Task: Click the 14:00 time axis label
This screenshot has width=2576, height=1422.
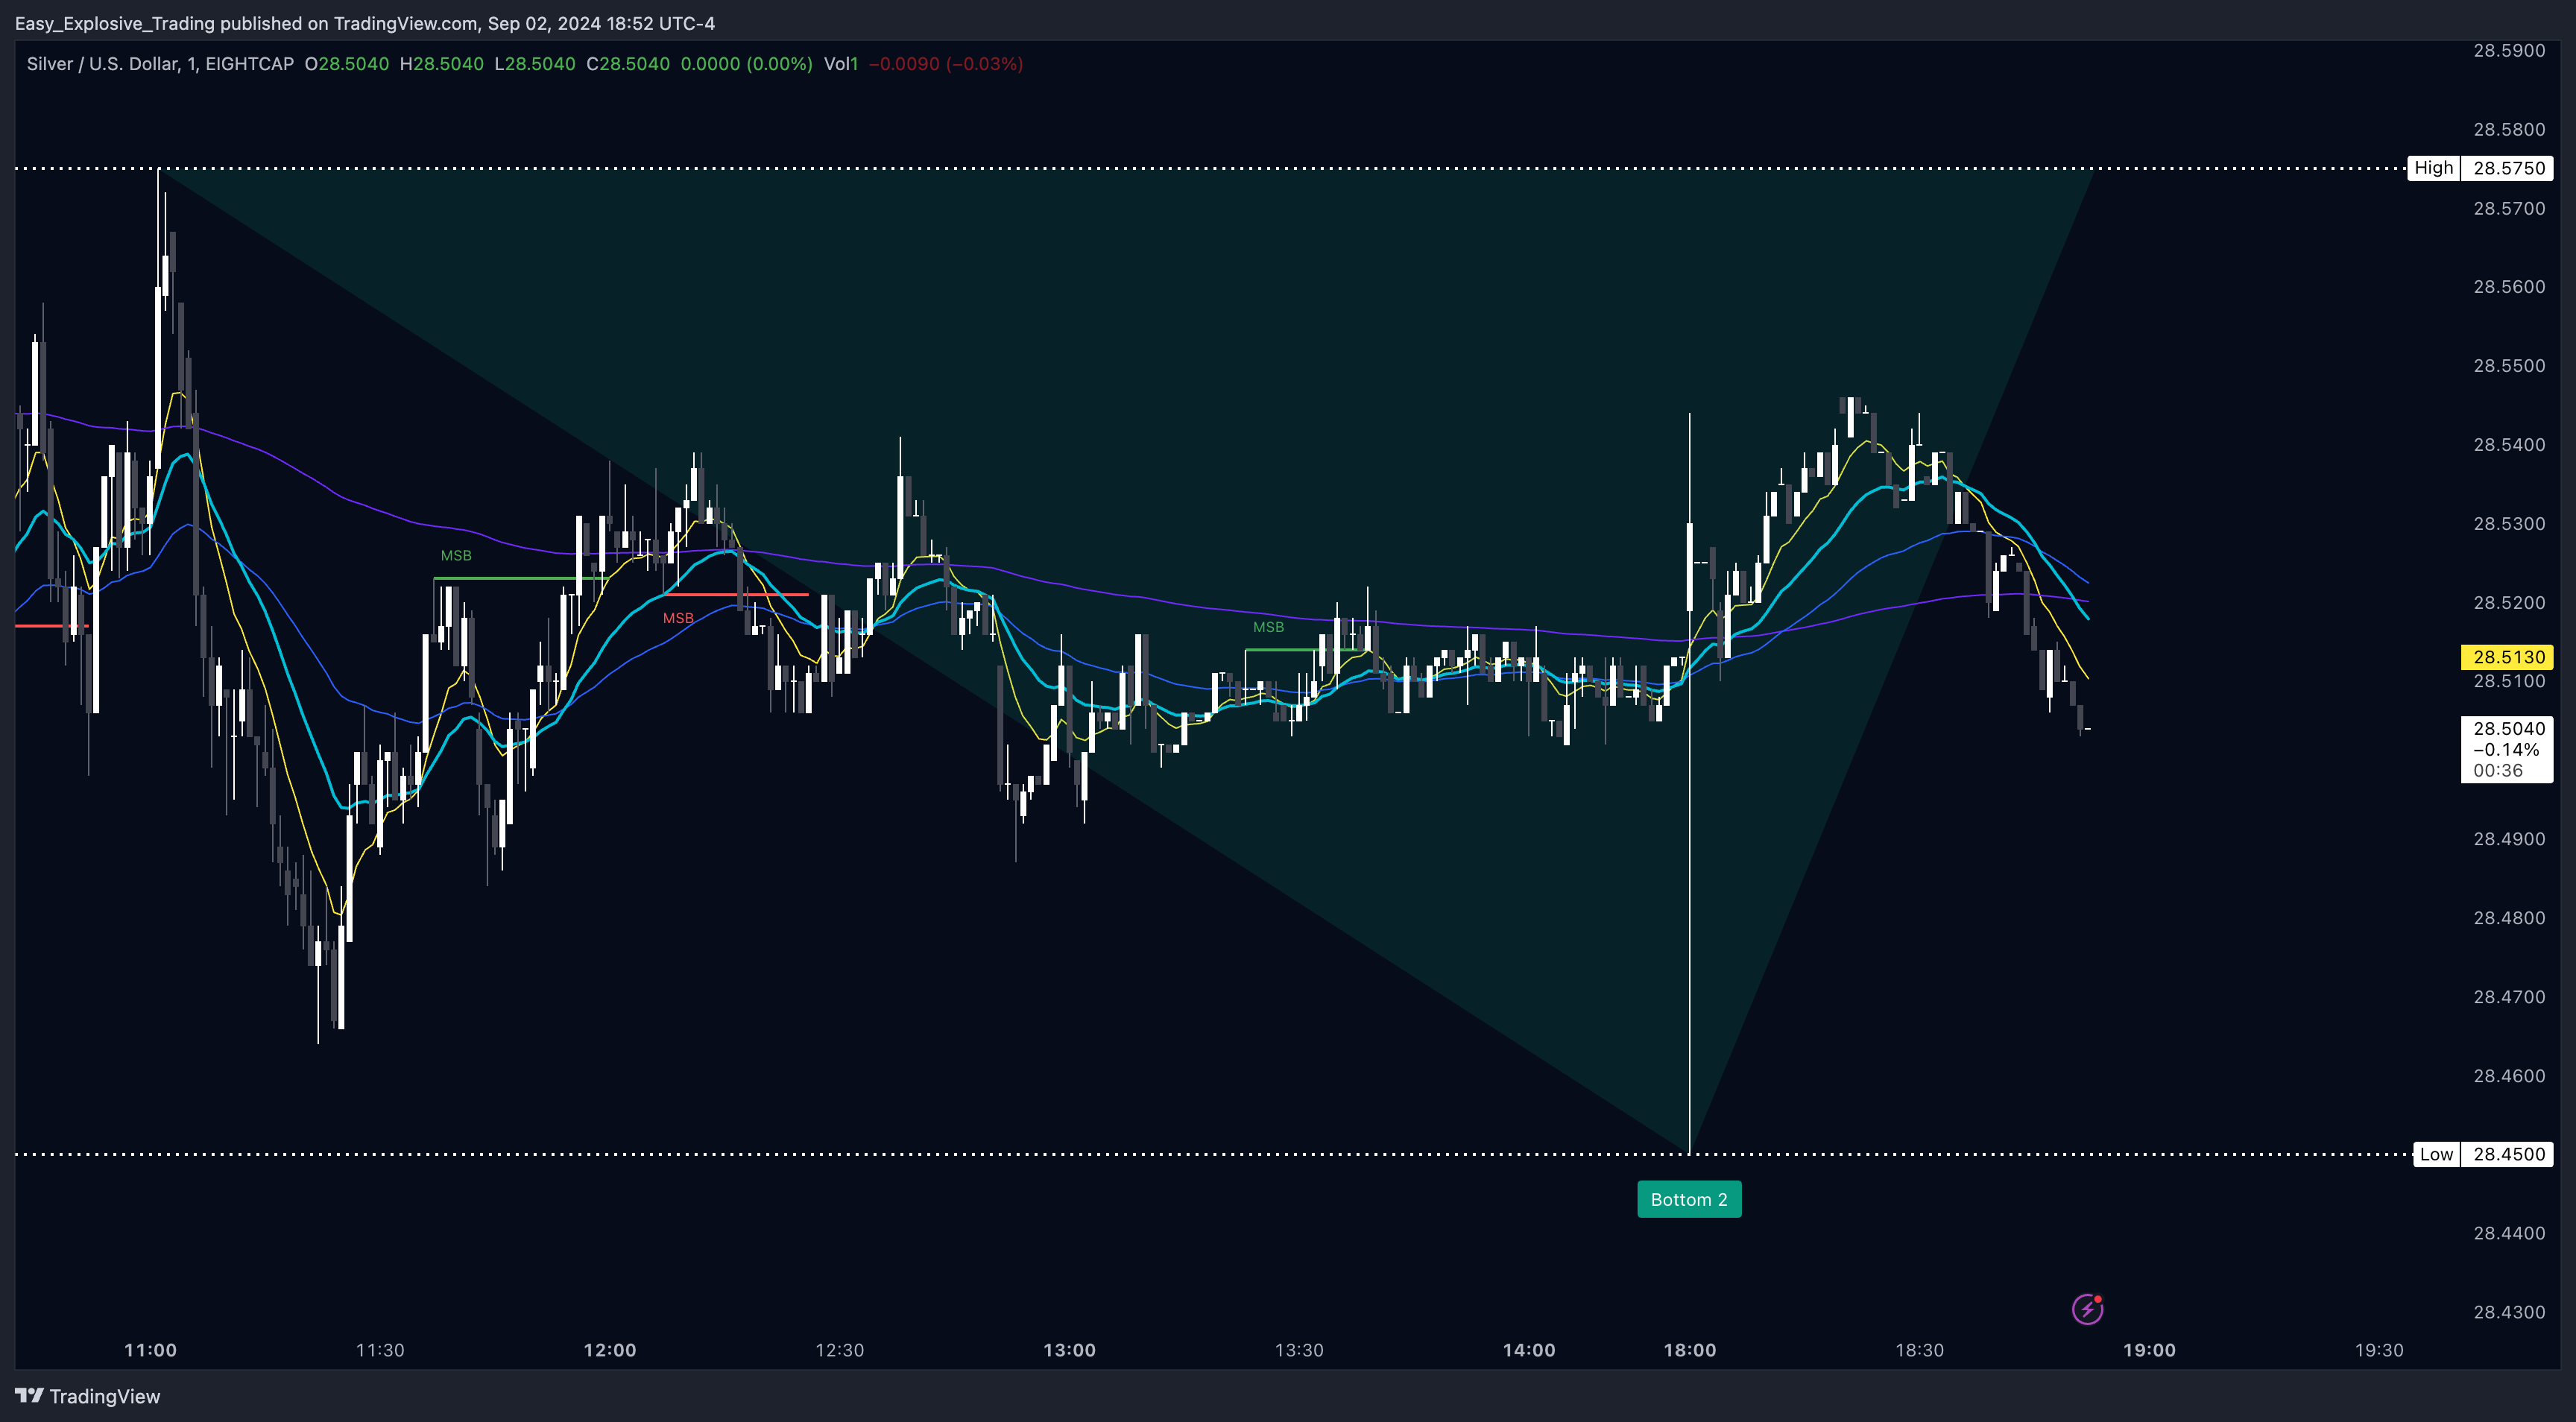Action: pos(1529,1350)
